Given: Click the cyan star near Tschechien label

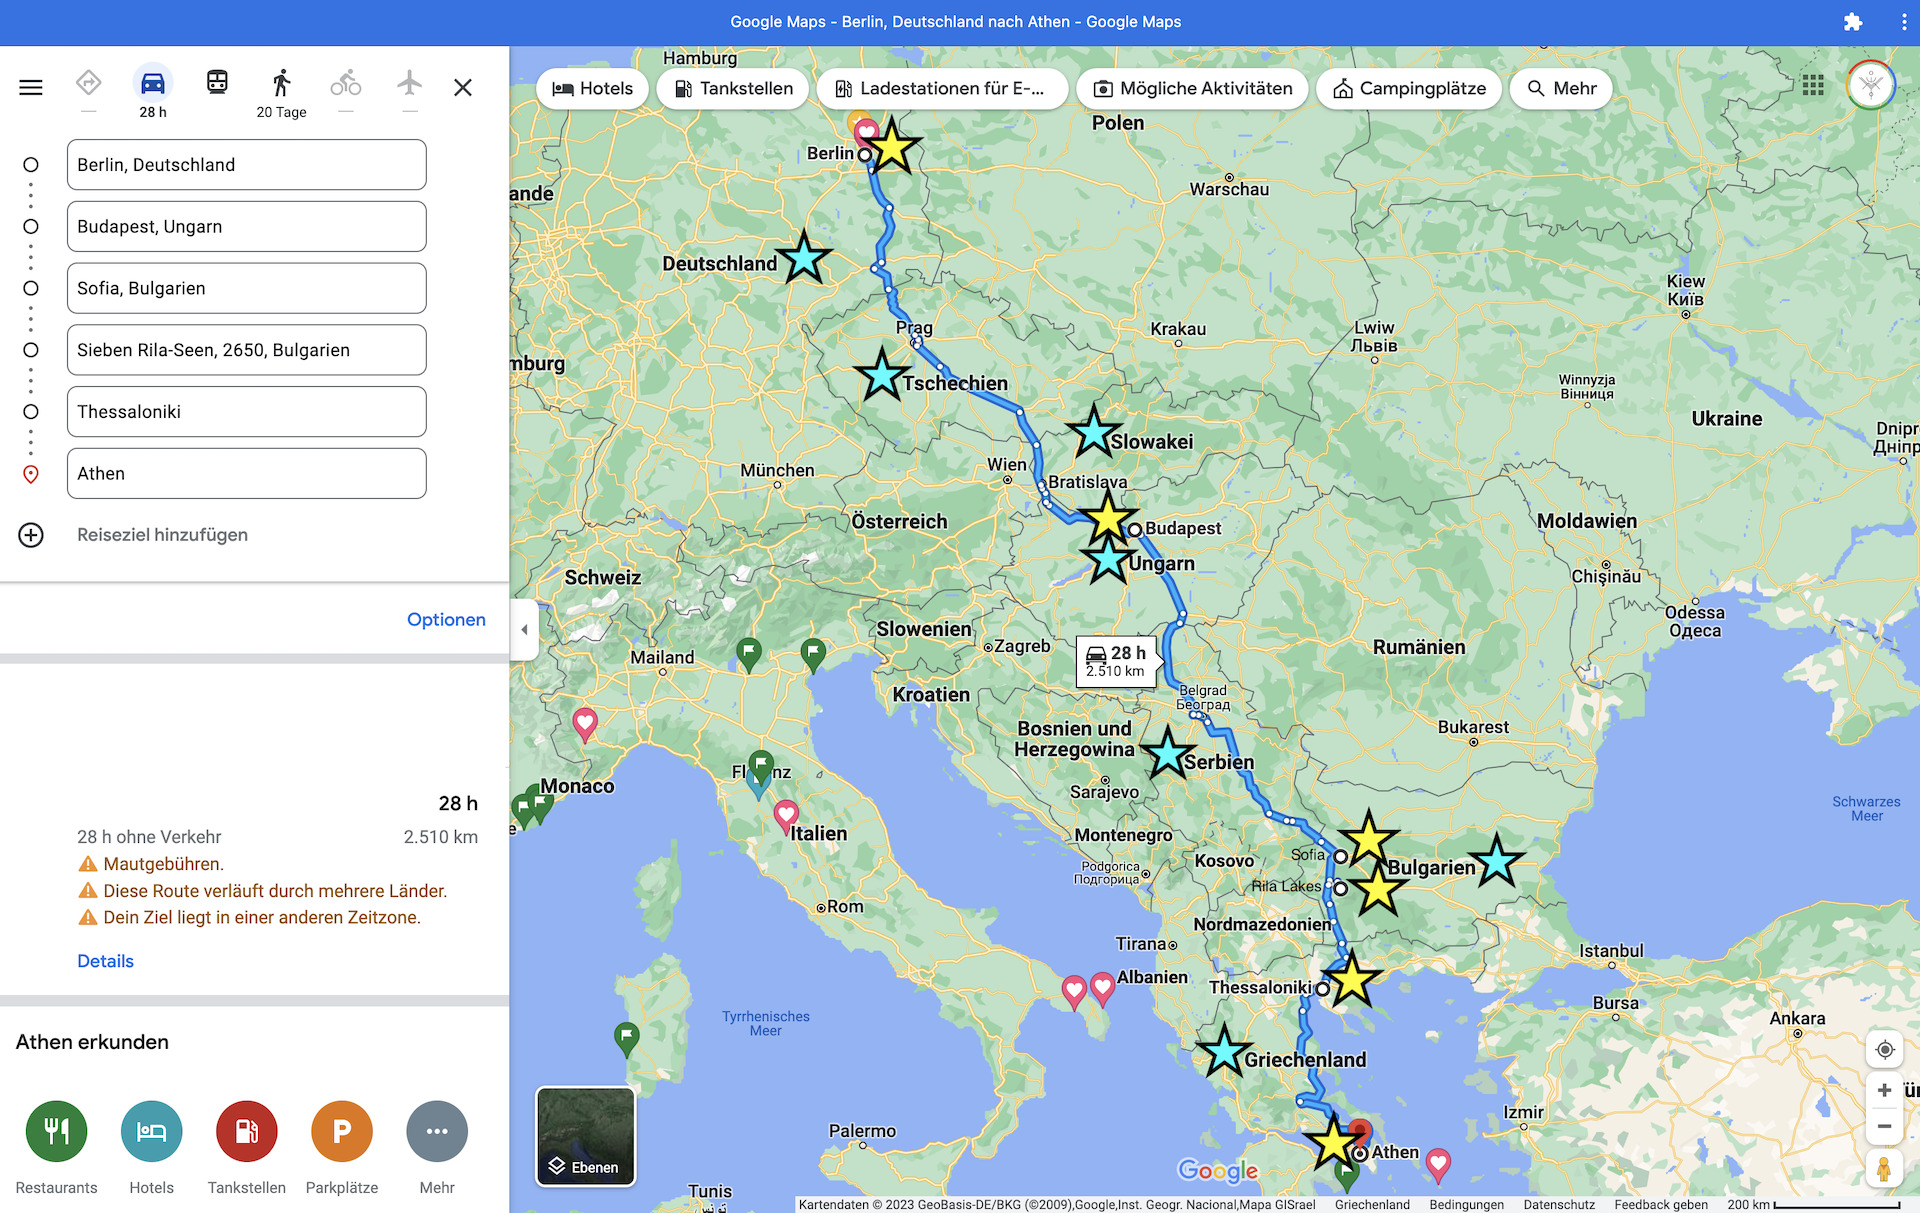Looking at the screenshot, I should [882, 375].
